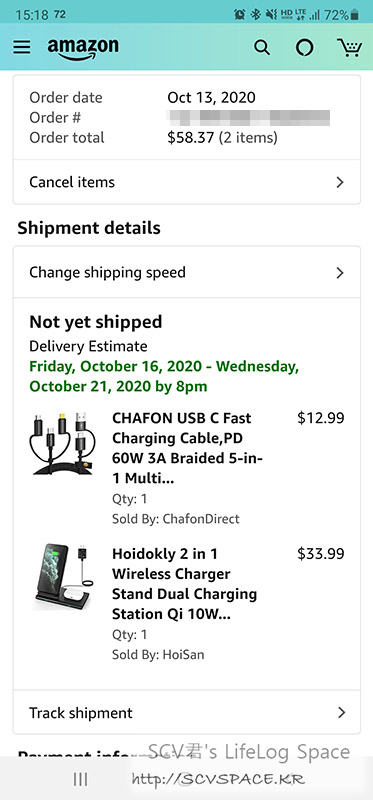The image size is (373, 800).
Task: Open the Change shipping speed row
Action: tap(187, 272)
